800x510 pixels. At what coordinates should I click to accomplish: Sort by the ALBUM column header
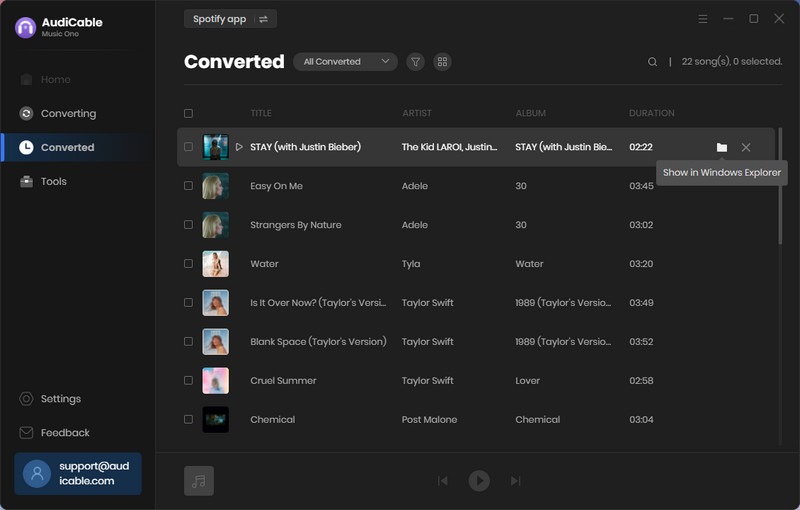pos(531,113)
